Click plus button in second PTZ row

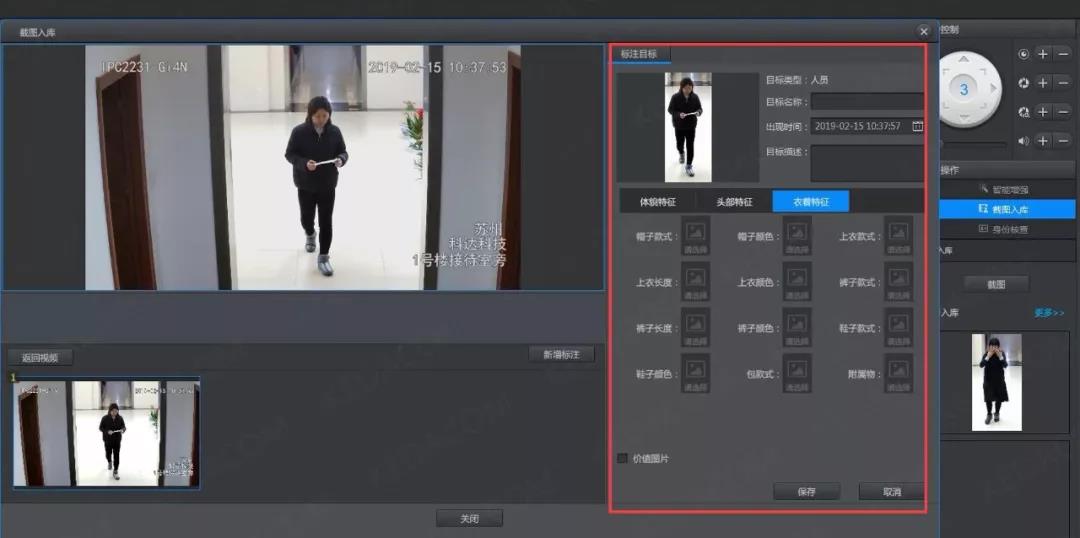(x=1043, y=83)
